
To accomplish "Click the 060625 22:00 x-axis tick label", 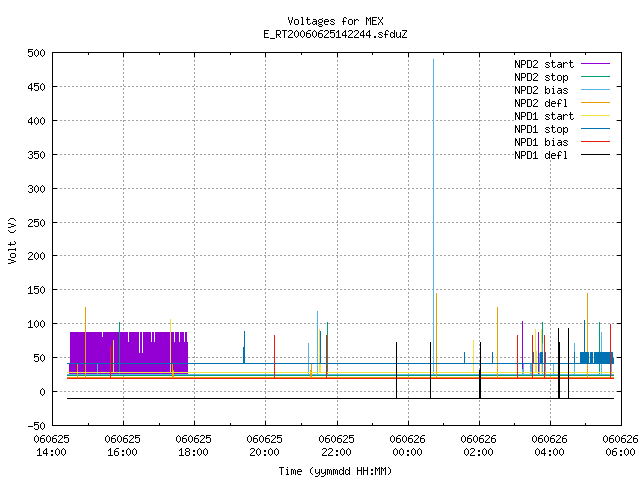I will coord(336,446).
